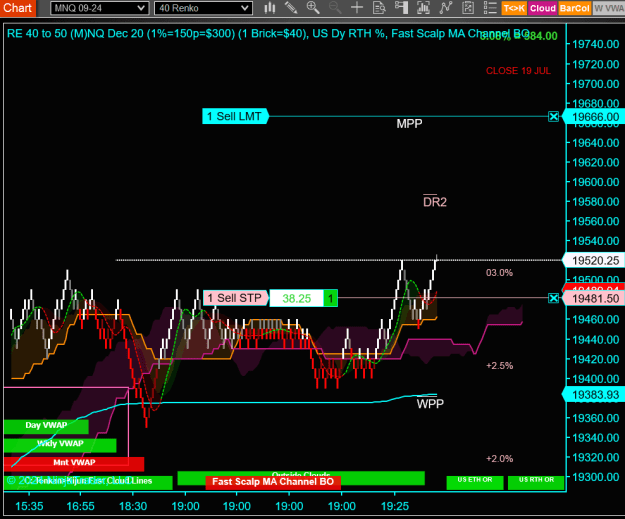625x519 pixels.
Task: Click the Tenkan Kijun Fast Cloud Lines label
Action: point(88,482)
